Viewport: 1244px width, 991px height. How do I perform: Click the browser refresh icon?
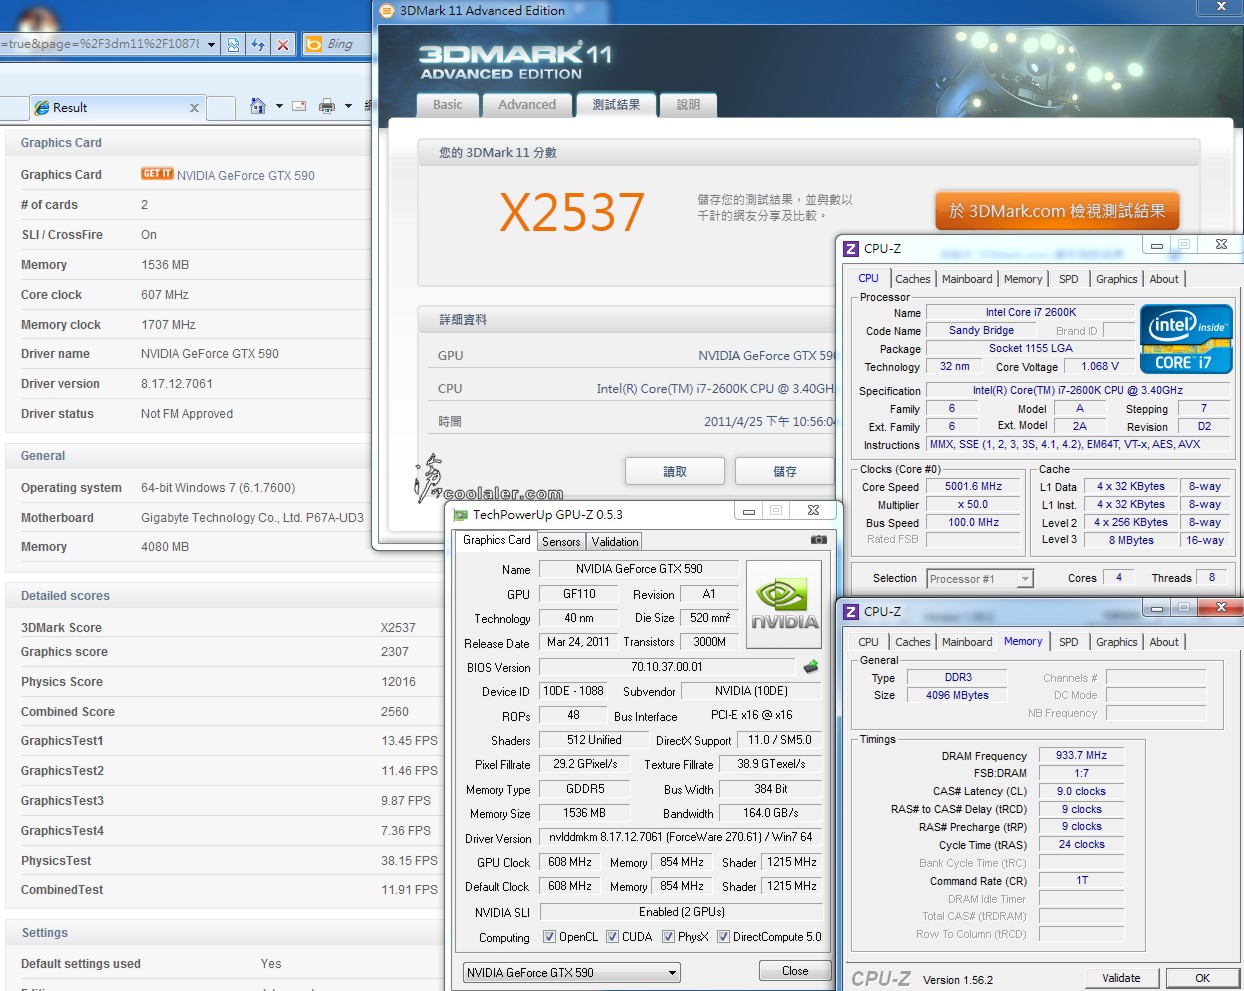tap(258, 44)
